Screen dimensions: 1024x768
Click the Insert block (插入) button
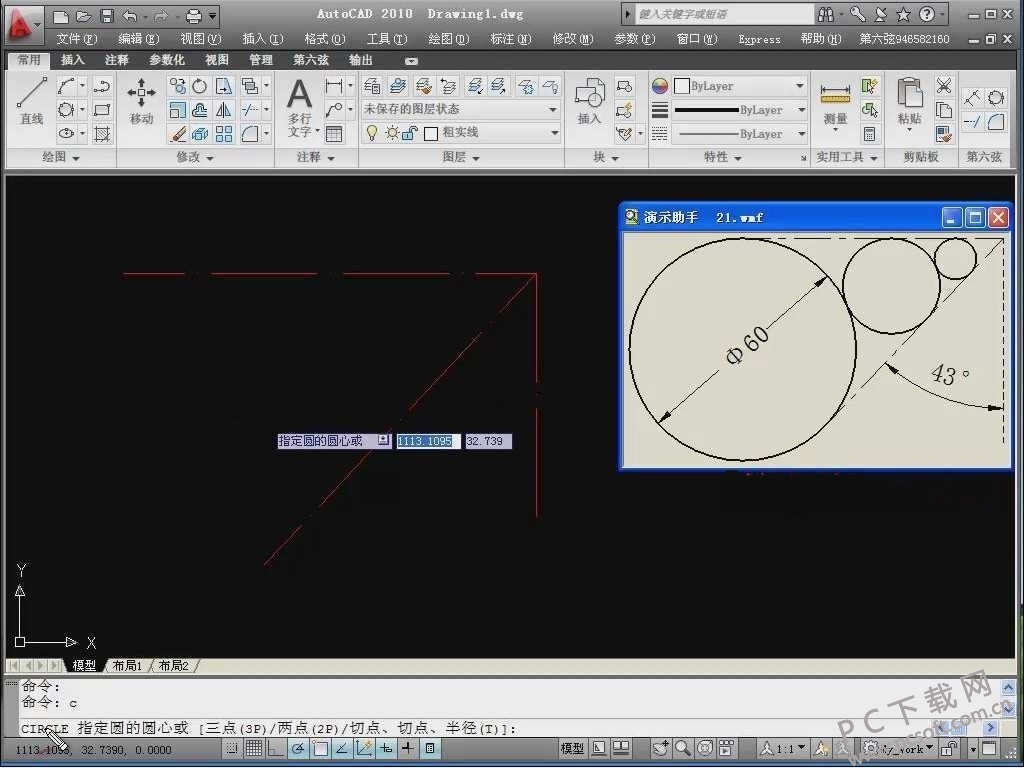589,101
